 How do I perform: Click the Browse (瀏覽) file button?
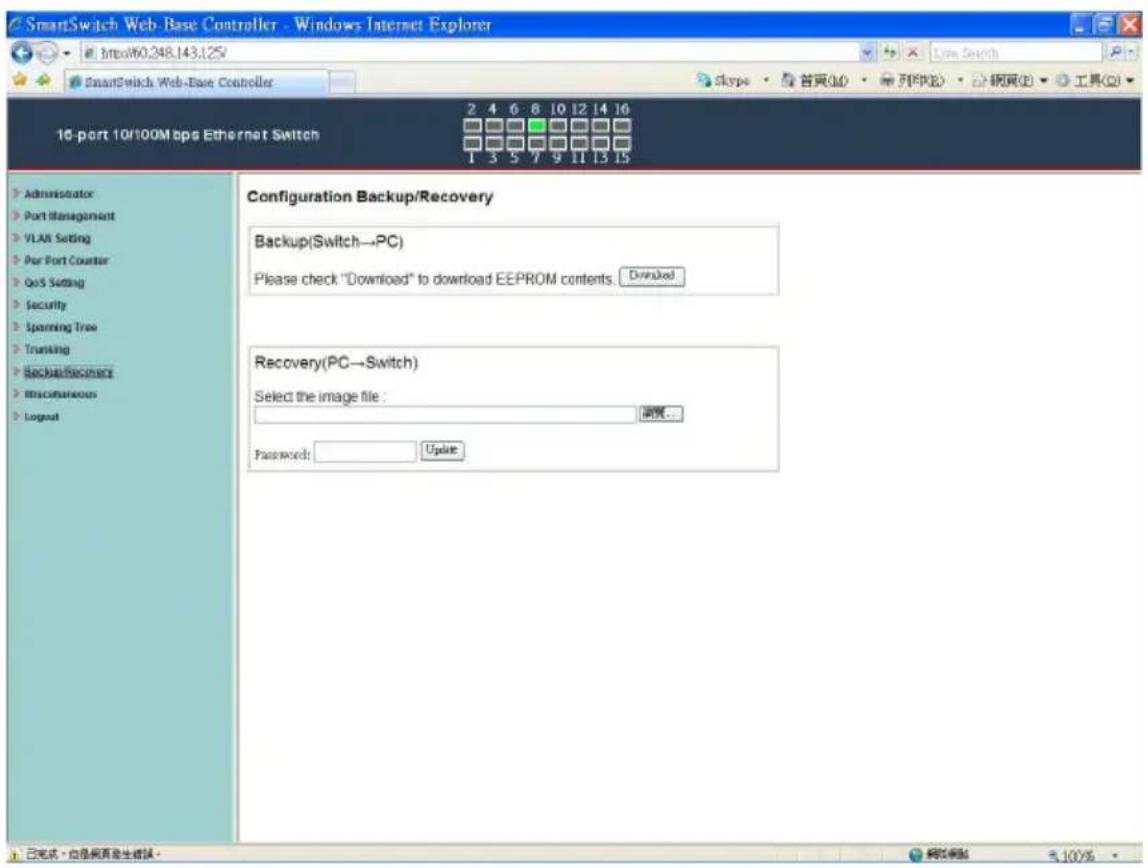[661, 414]
